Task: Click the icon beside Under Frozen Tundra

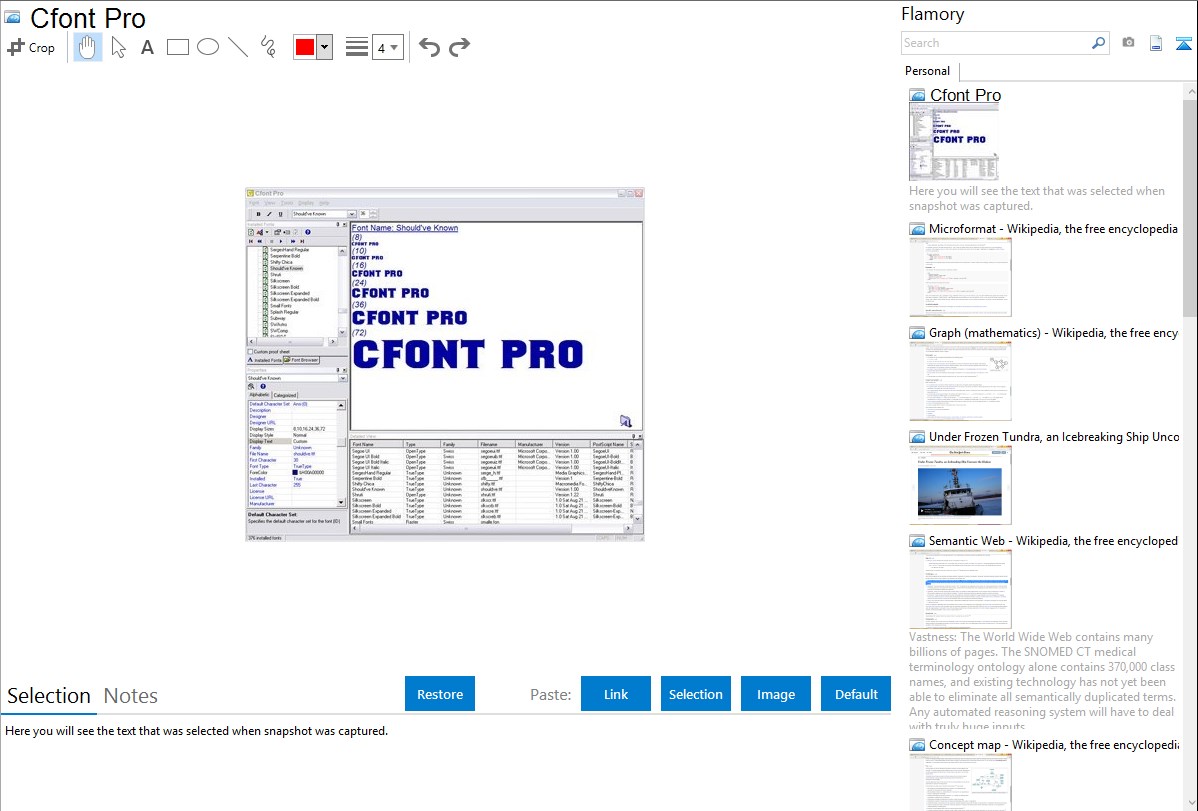Action: pyautogui.click(x=917, y=436)
